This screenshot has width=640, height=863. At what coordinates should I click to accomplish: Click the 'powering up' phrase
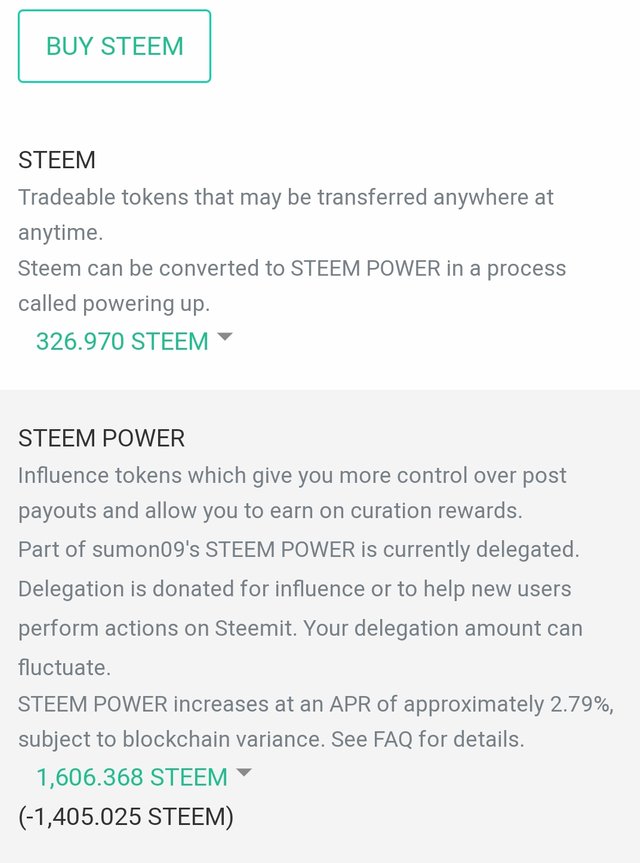point(146,304)
